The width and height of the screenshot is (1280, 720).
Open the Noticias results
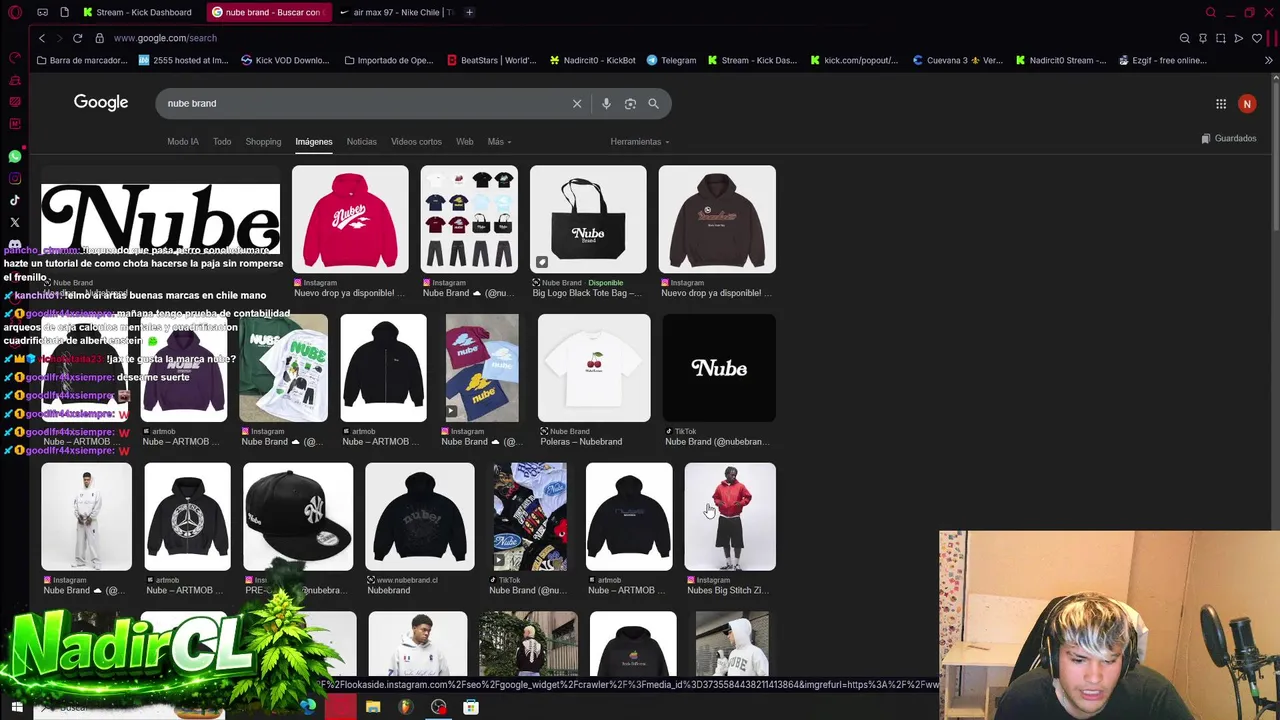tap(362, 142)
